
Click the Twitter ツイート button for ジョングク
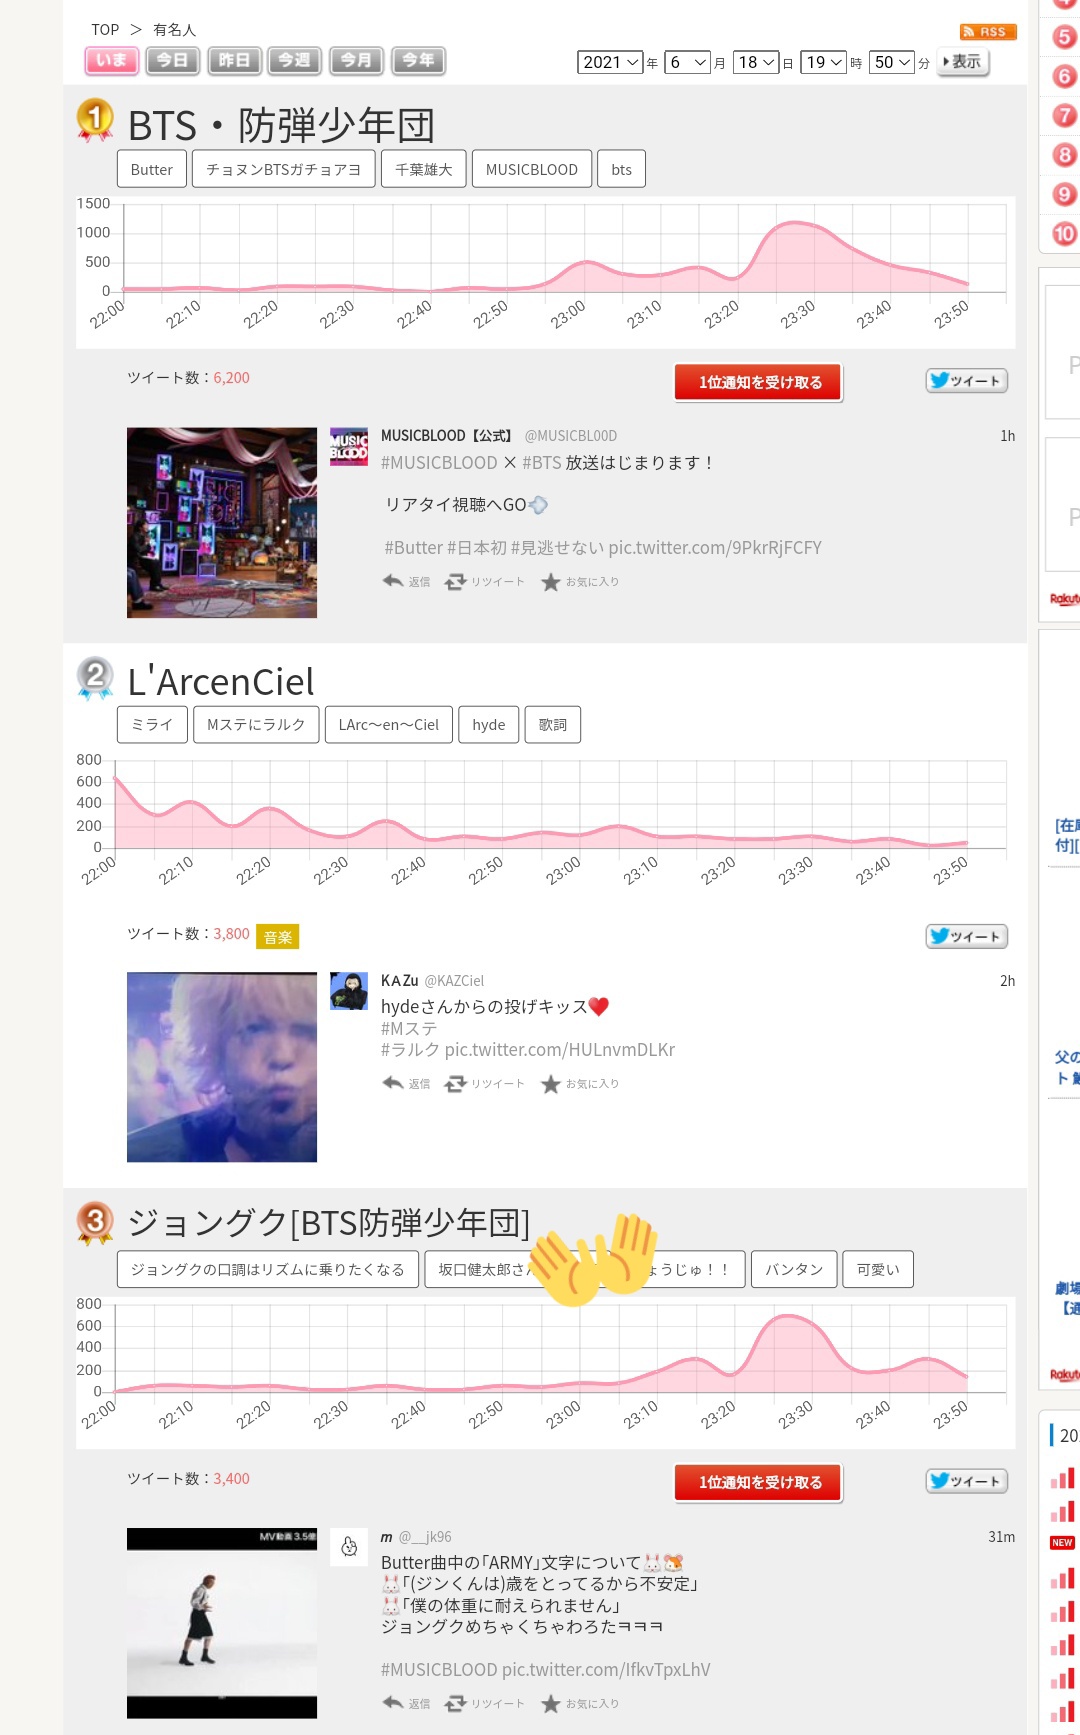pos(966,1481)
